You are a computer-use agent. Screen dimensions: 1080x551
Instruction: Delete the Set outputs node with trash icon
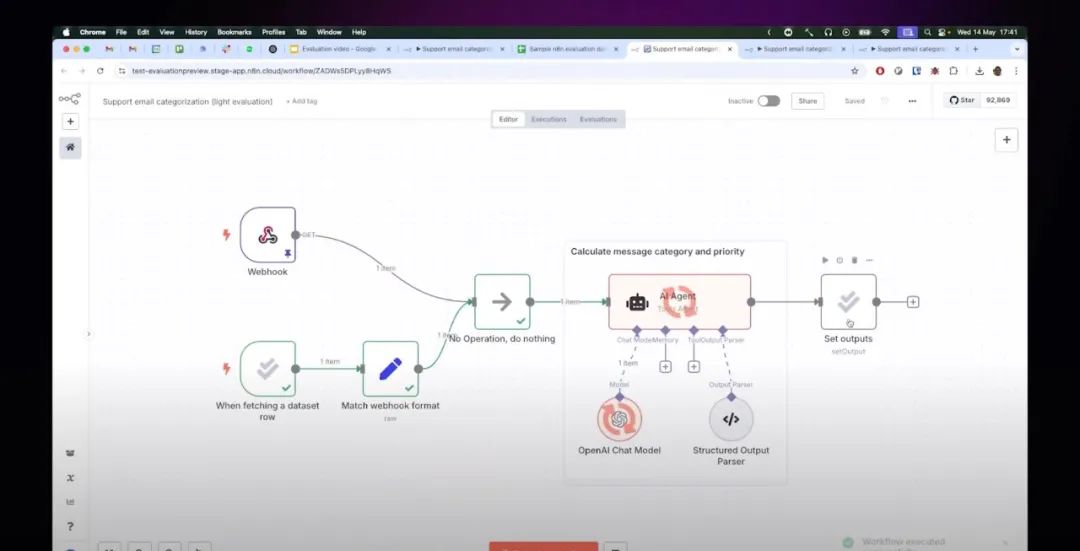[x=854, y=260]
